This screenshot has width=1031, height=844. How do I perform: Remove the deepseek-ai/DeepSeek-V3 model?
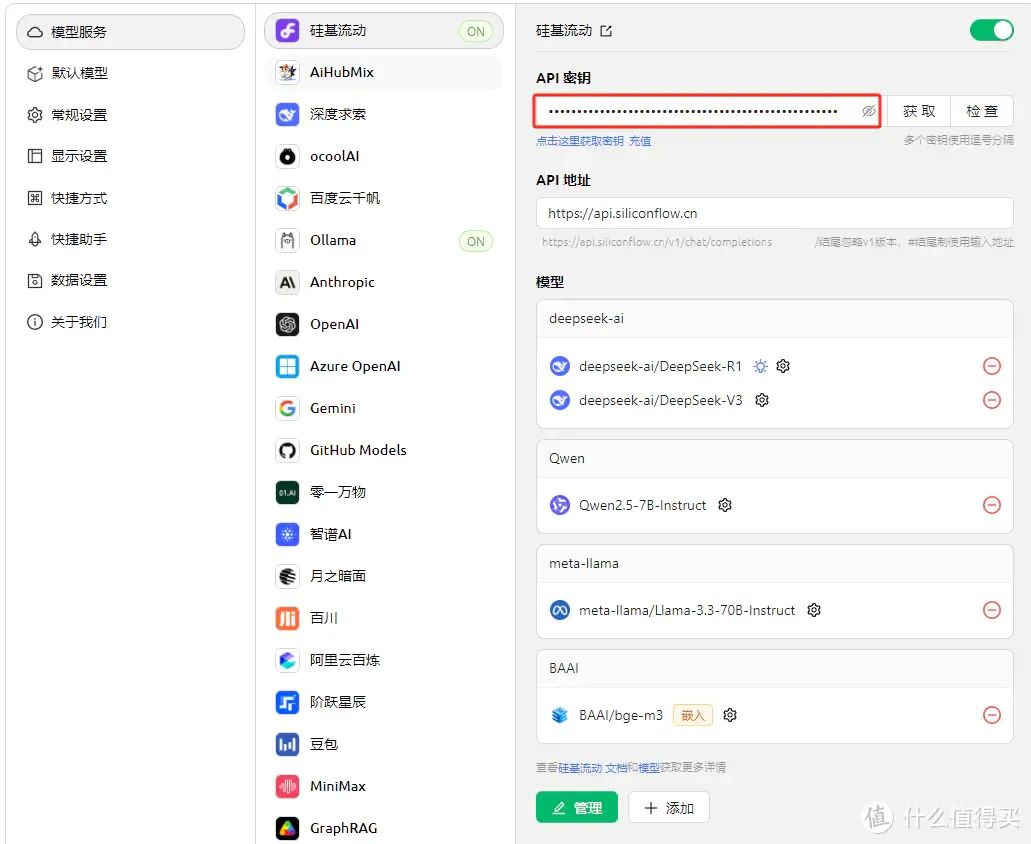click(x=992, y=400)
